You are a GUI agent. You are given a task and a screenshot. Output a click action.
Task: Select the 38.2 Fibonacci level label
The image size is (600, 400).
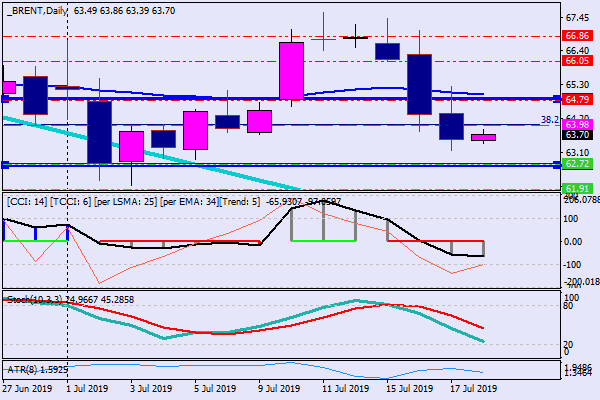point(548,119)
